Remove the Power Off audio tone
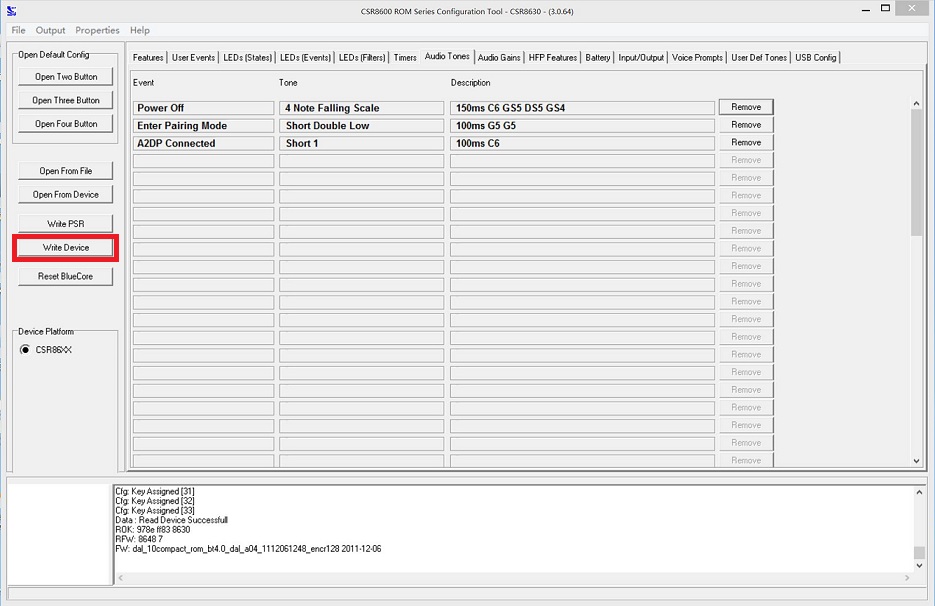Image resolution: width=935 pixels, height=606 pixels. point(745,106)
